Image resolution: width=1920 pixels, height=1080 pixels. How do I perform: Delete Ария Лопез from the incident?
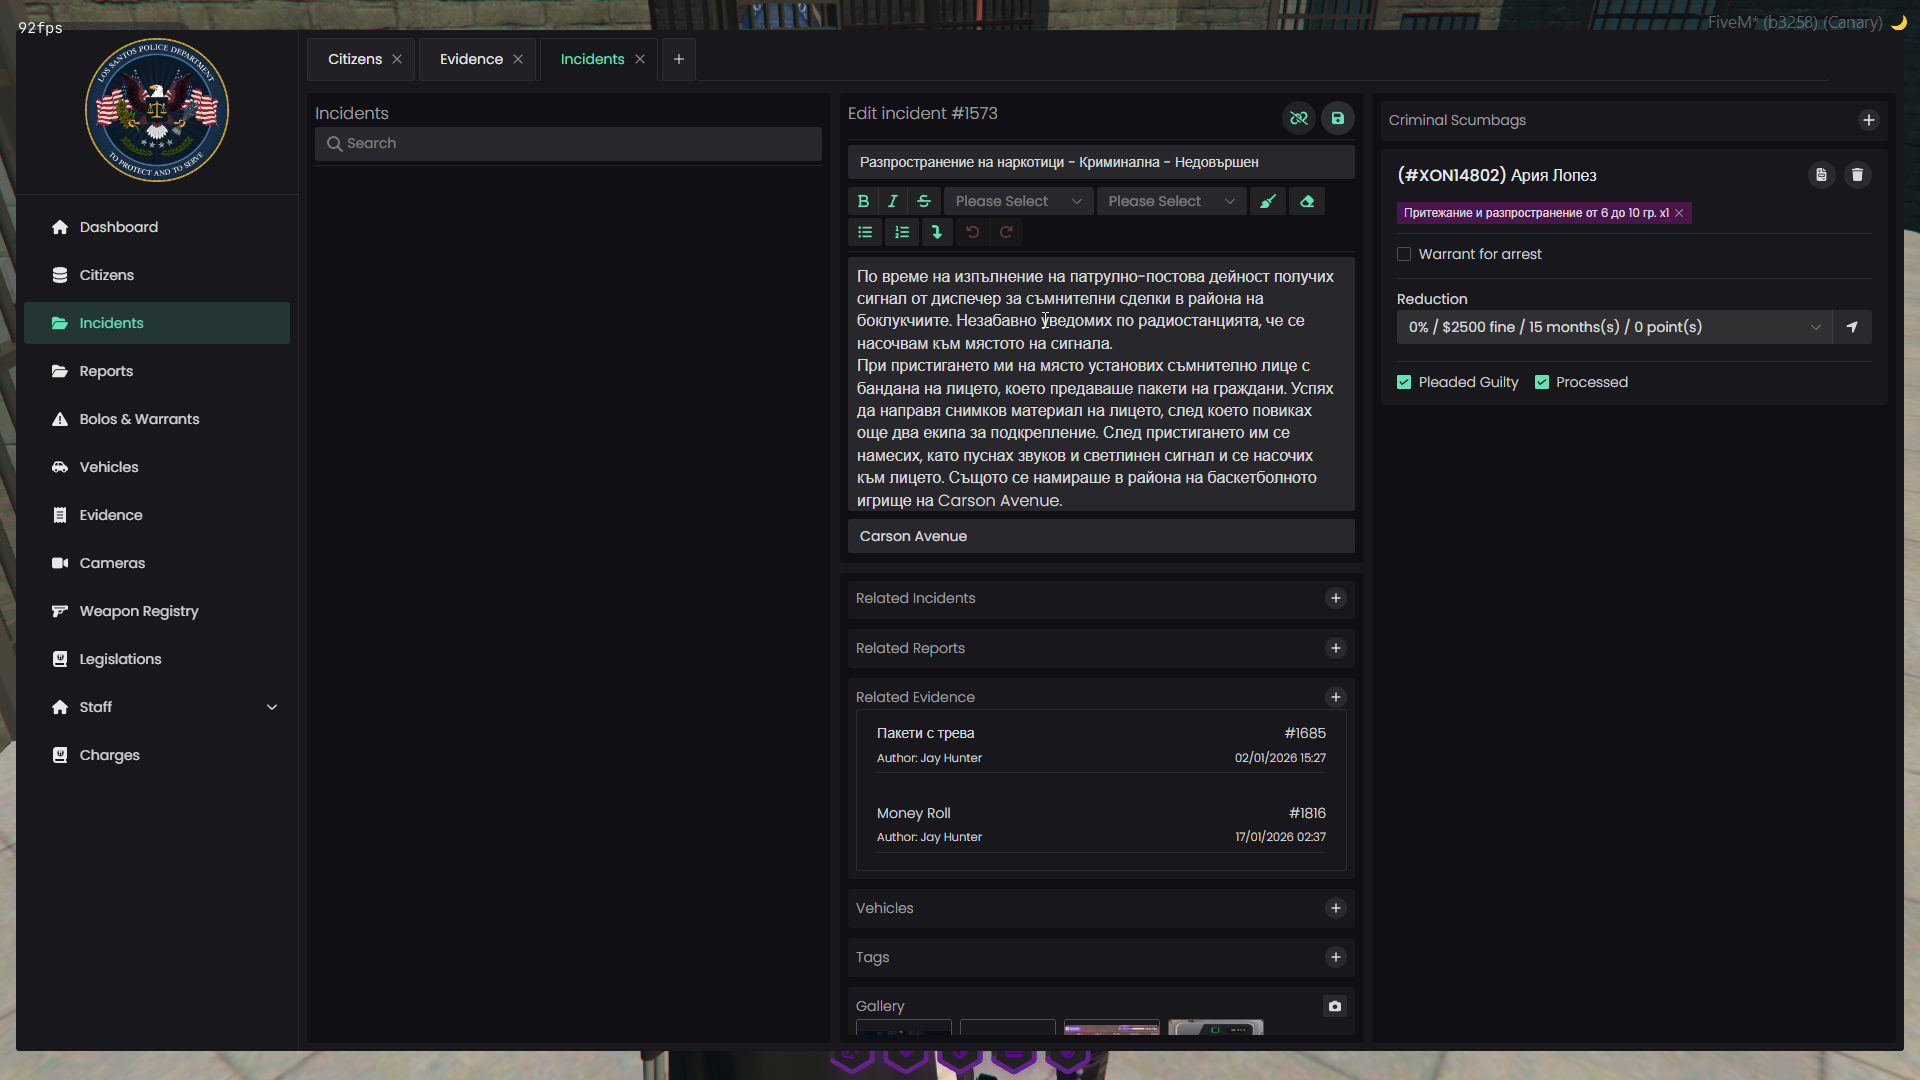(x=1857, y=175)
